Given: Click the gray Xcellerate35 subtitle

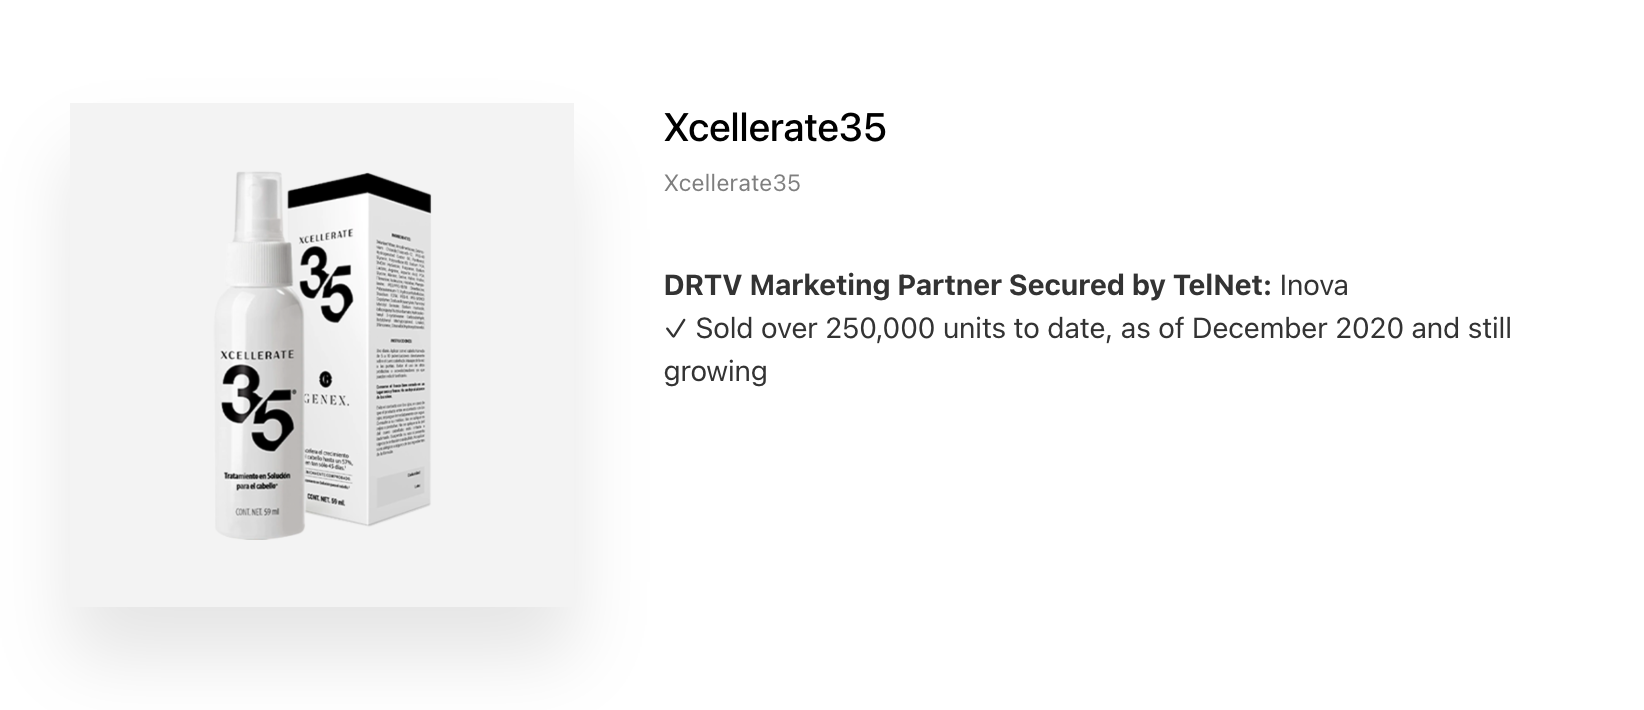Looking at the screenshot, I should [732, 183].
